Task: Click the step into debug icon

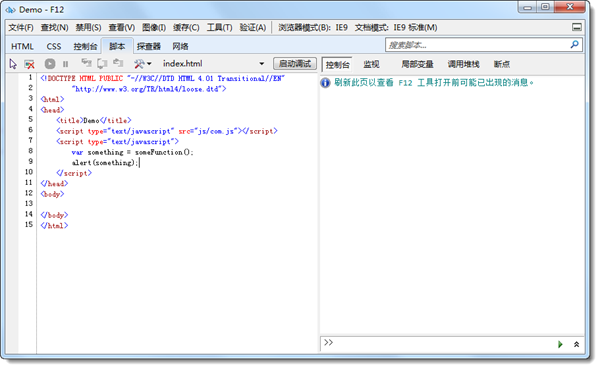Action: coord(86,63)
